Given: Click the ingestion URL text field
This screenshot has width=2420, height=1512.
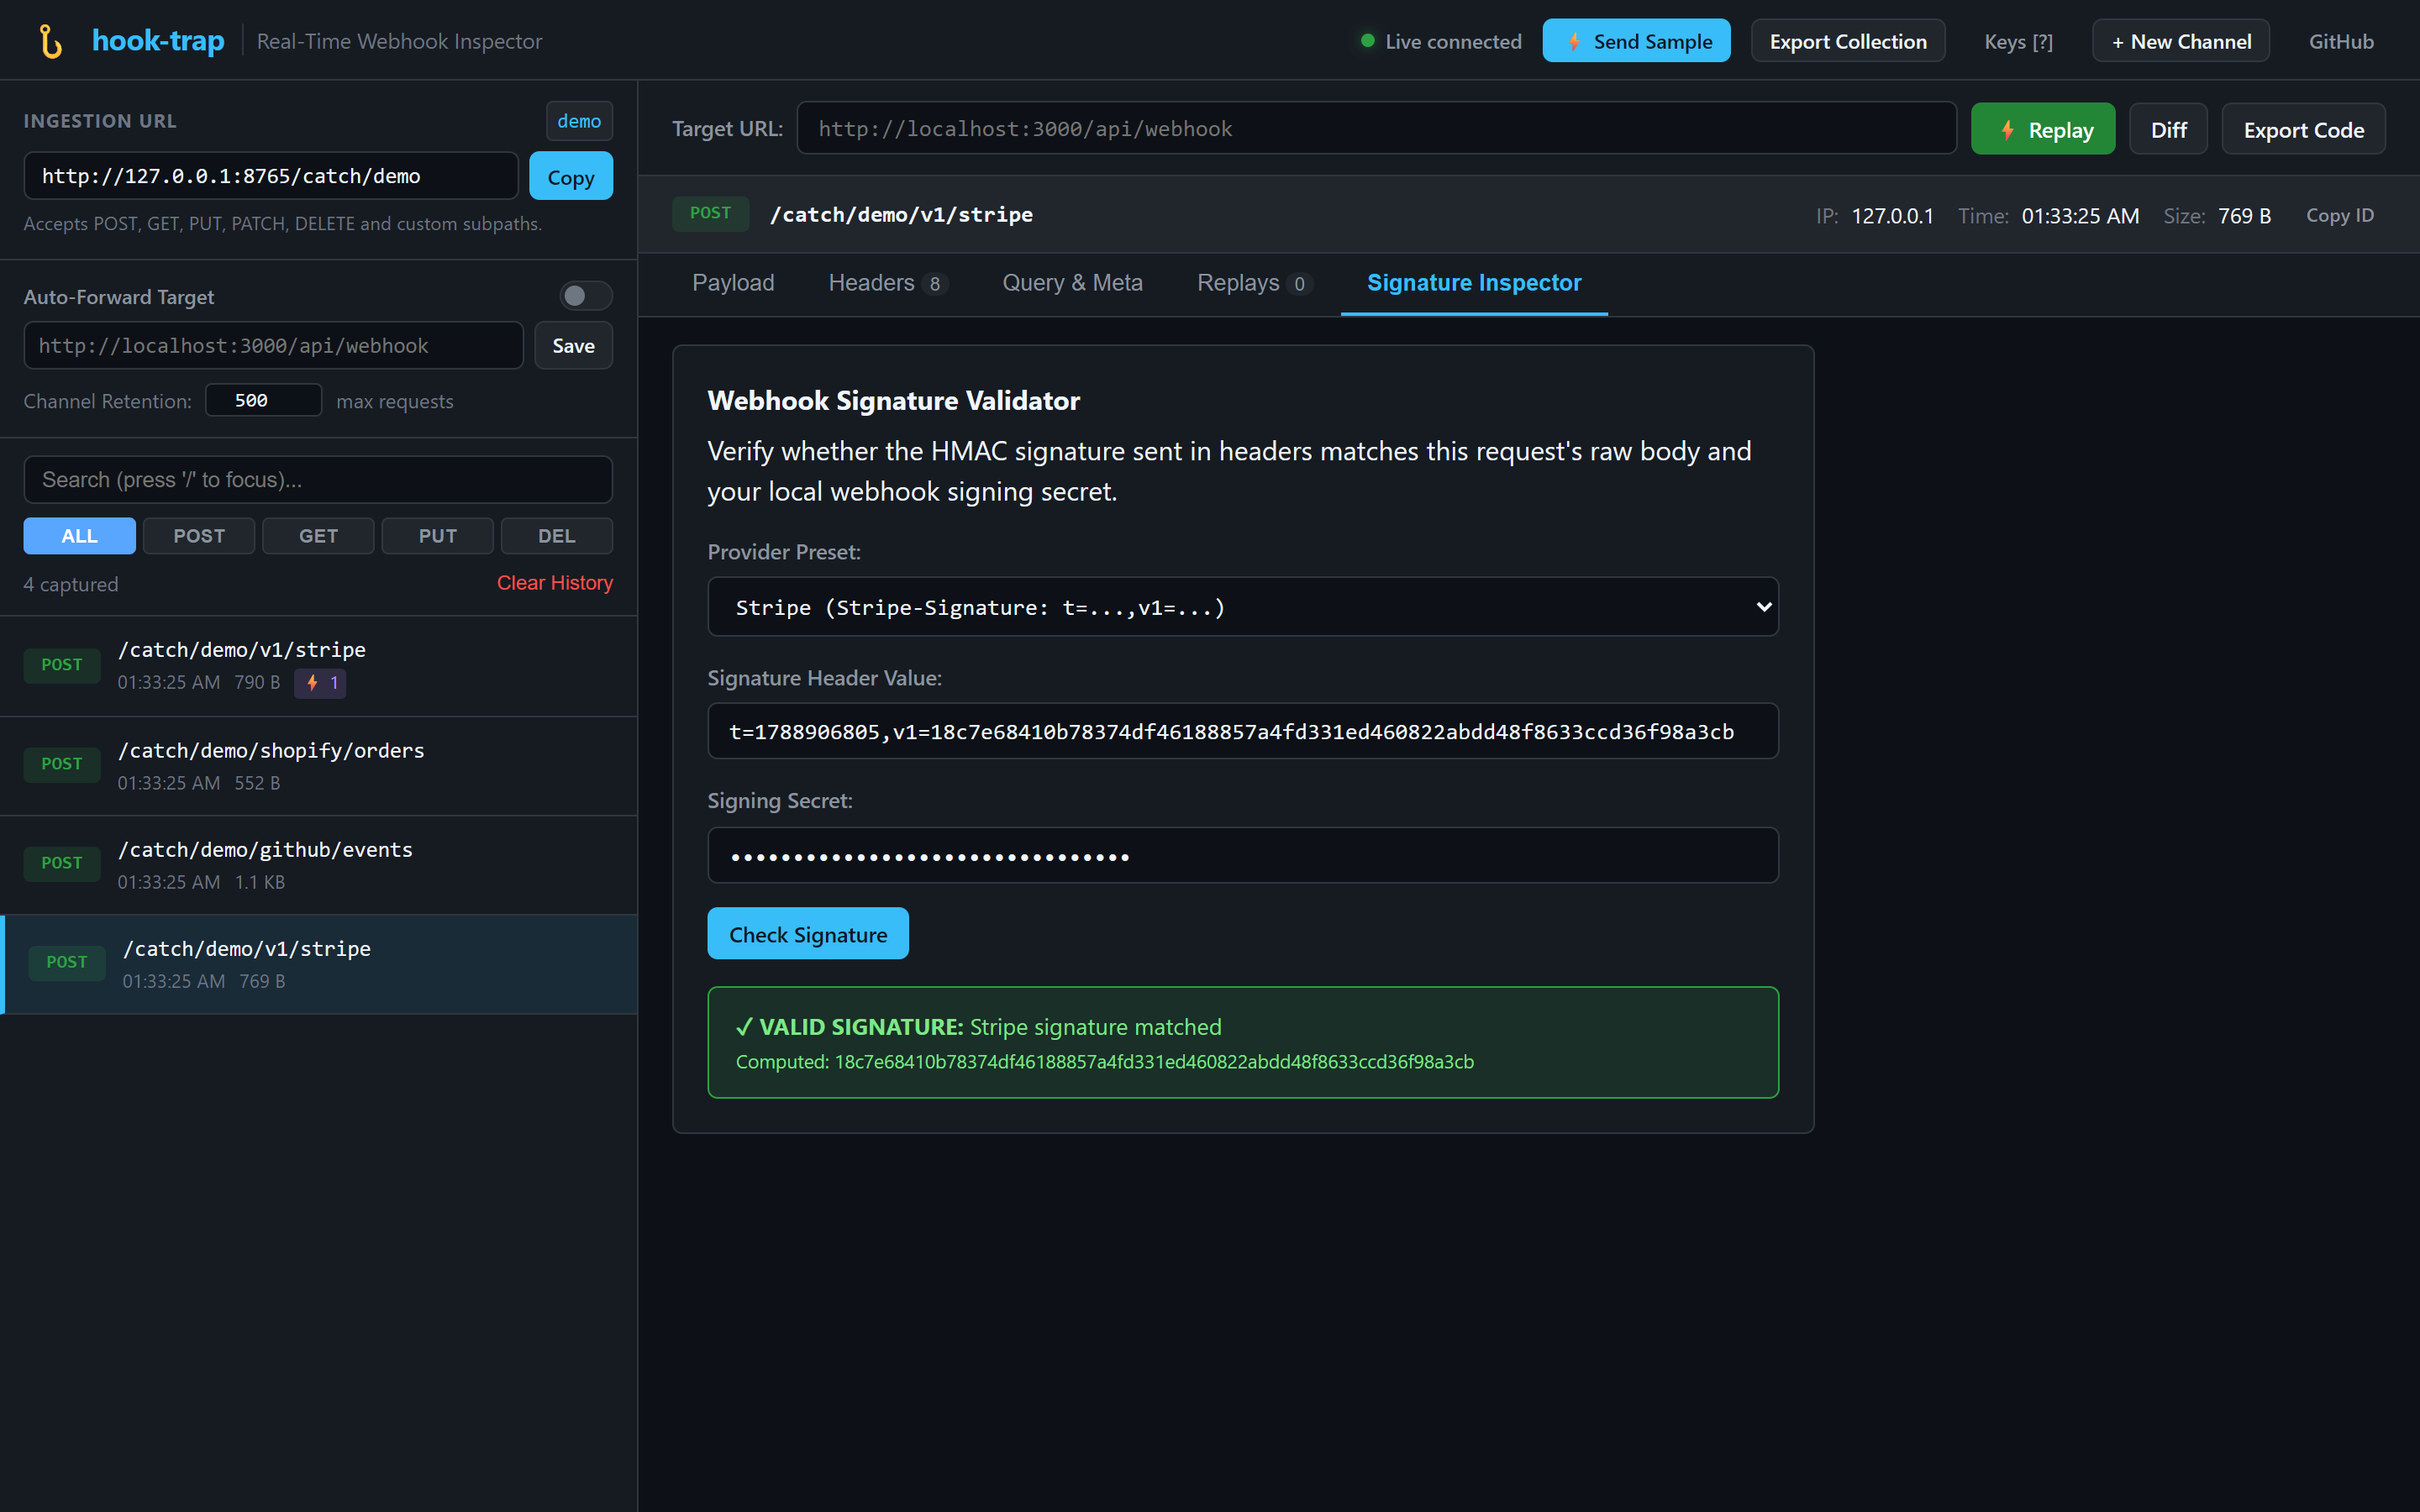Looking at the screenshot, I should click(271, 176).
